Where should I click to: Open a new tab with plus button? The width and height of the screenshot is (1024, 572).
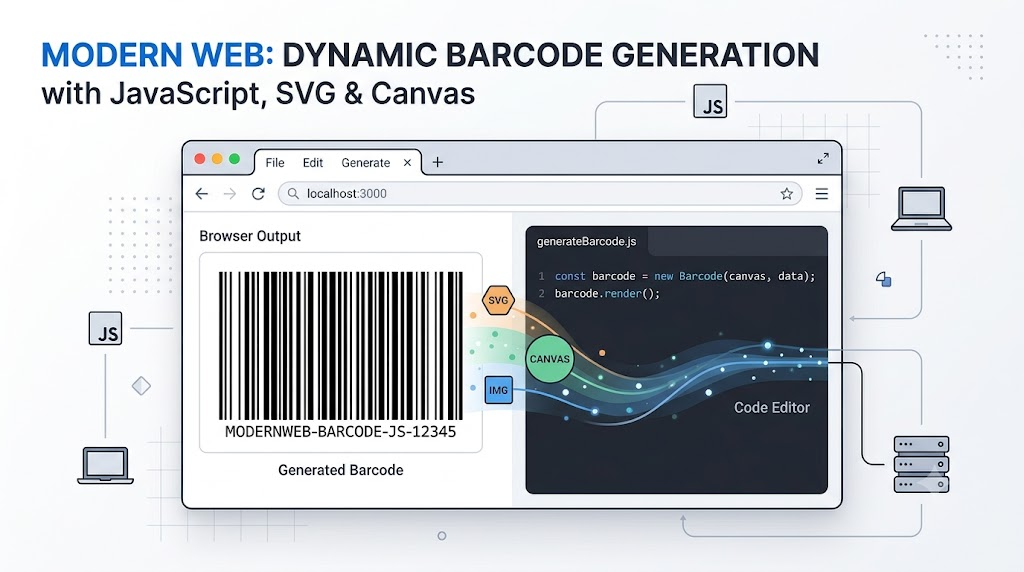438,162
